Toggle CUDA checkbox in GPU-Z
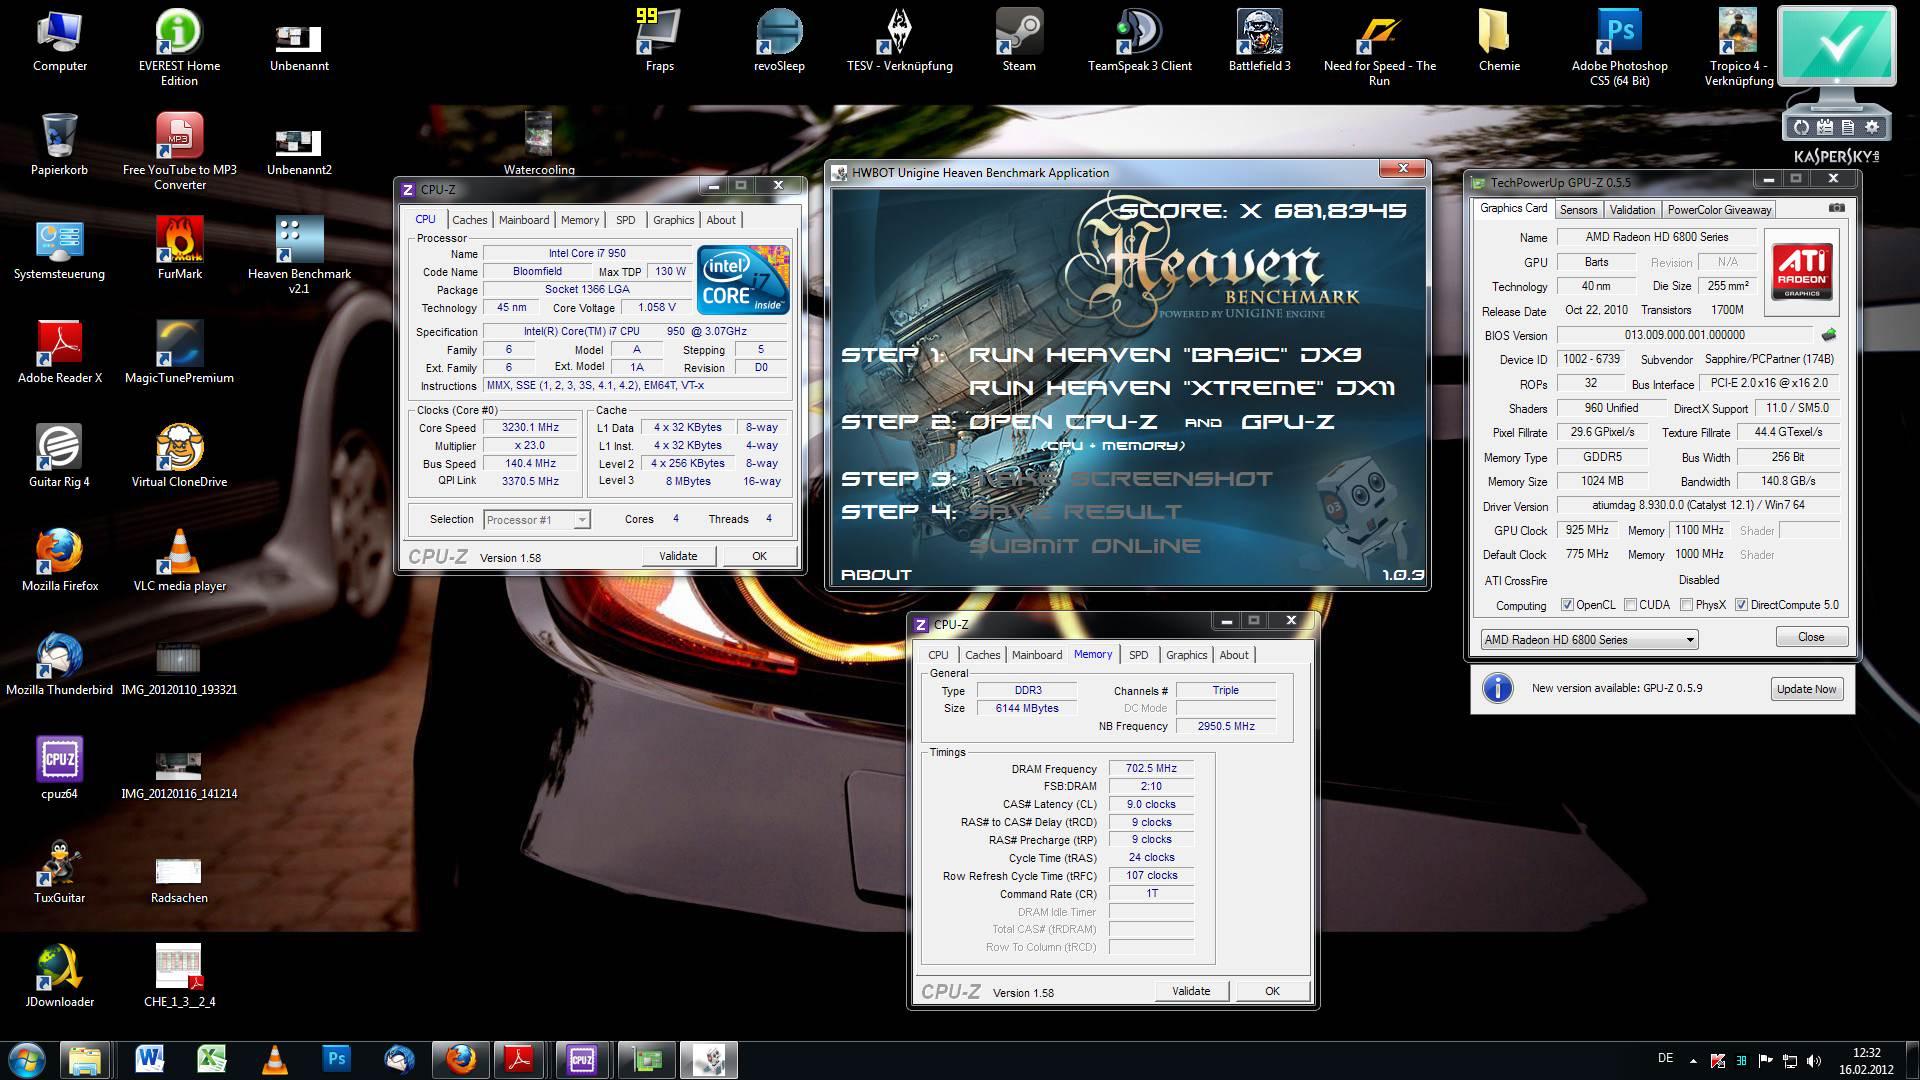The height and width of the screenshot is (1080, 1920). 1631,605
